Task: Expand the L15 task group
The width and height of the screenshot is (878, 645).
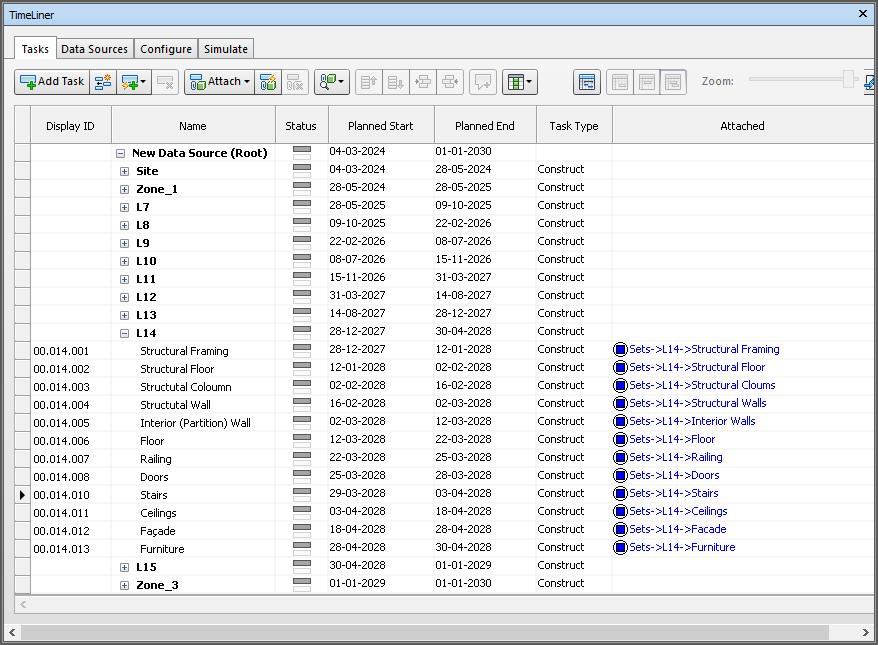Action: pos(124,567)
